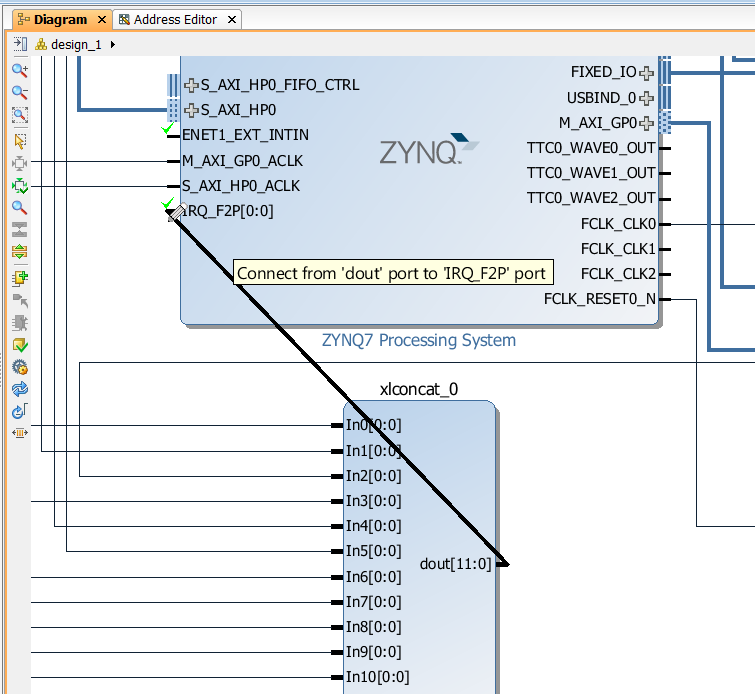Image resolution: width=755 pixels, height=694 pixels.
Task: Click the Customize Block chip icon
Action: 20,323
